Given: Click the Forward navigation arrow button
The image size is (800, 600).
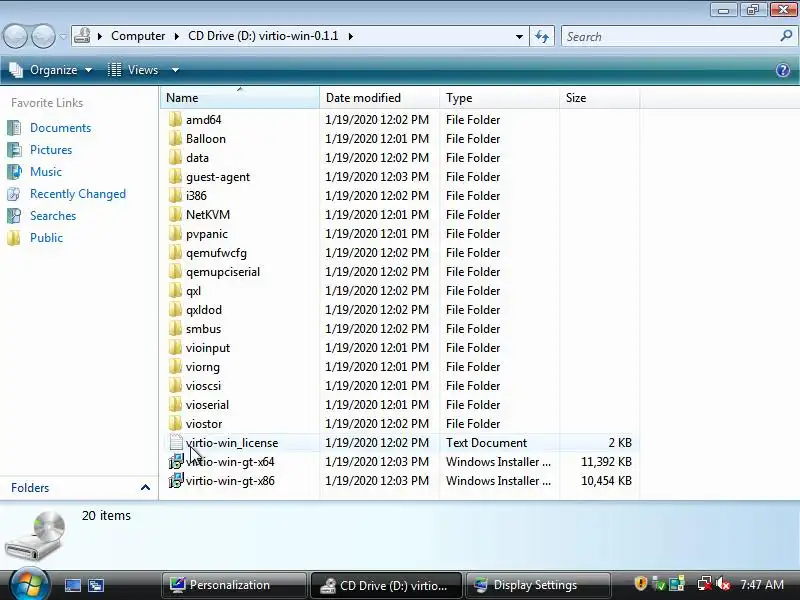Looking at the screenshot, I should tap(43, 36).
